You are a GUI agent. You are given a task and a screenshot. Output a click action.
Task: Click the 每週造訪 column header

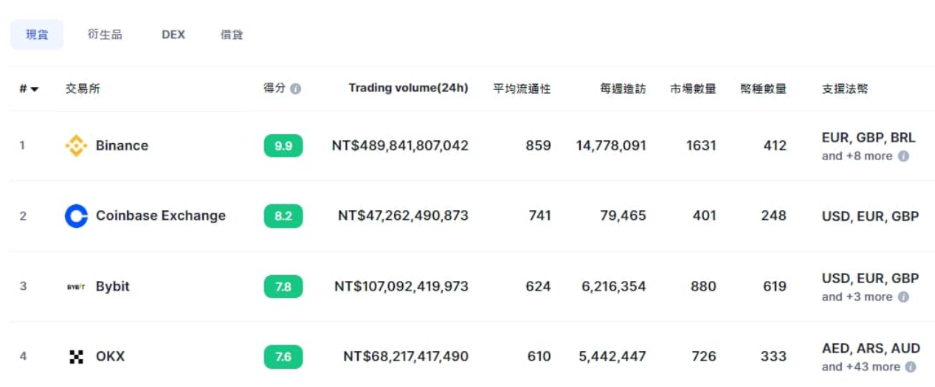pyautogui.click(x=623, y=89)
